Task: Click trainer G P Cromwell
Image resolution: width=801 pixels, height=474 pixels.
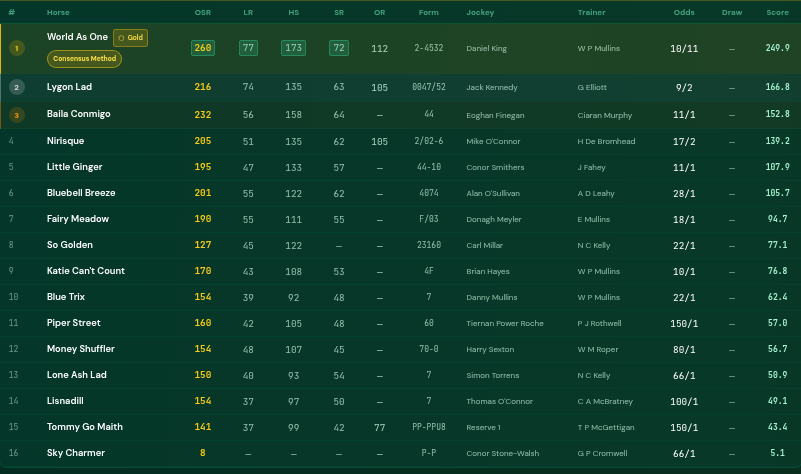Action: pos(602,454)
